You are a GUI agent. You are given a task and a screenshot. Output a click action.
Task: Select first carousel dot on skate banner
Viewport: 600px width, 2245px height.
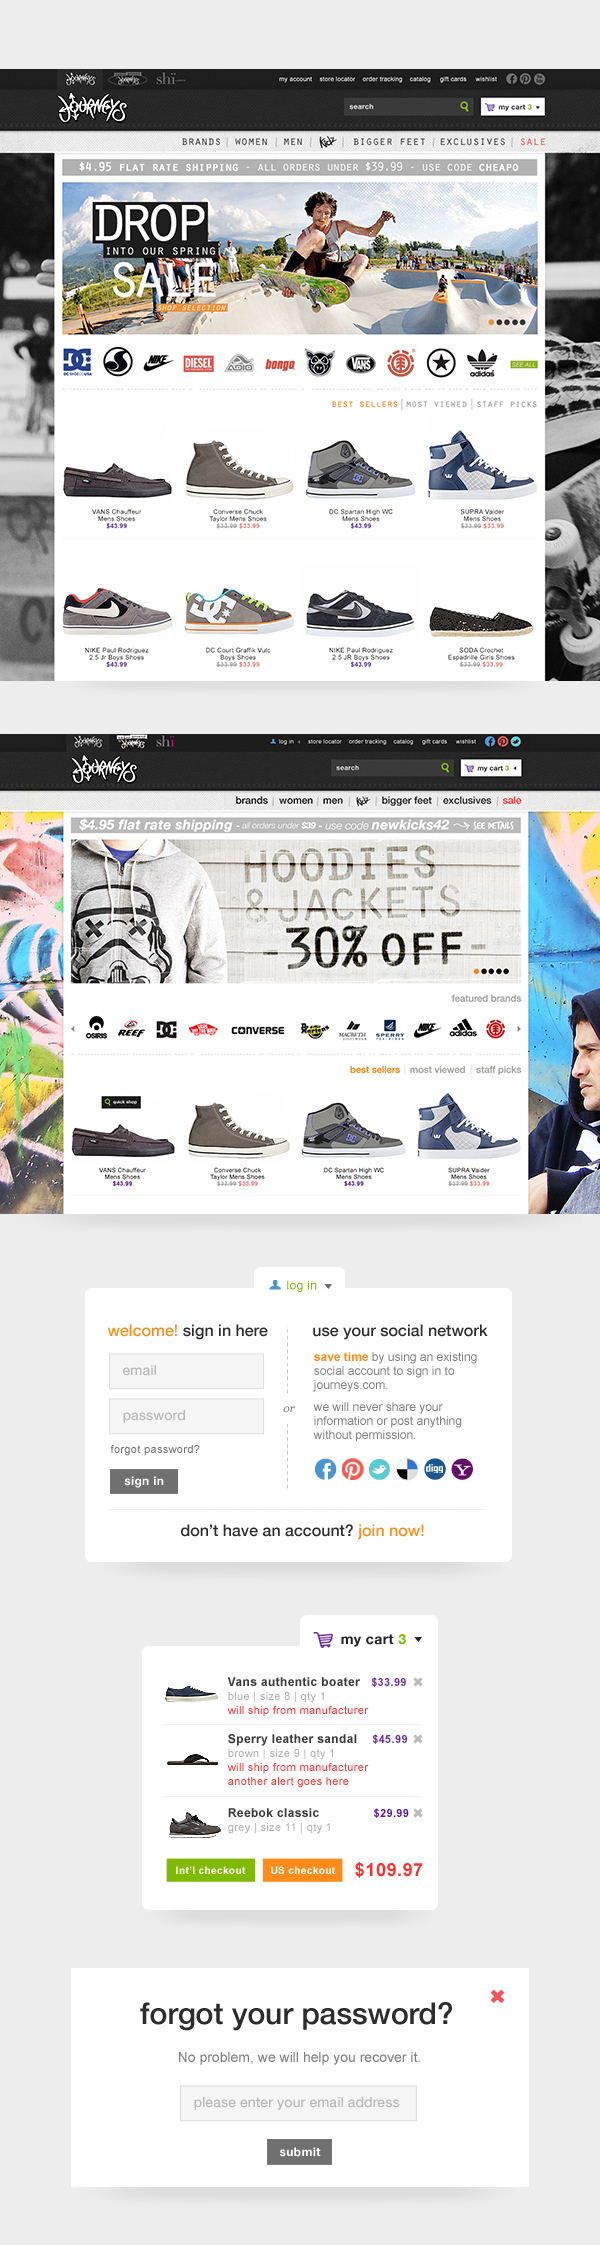[x=490, y=322]
